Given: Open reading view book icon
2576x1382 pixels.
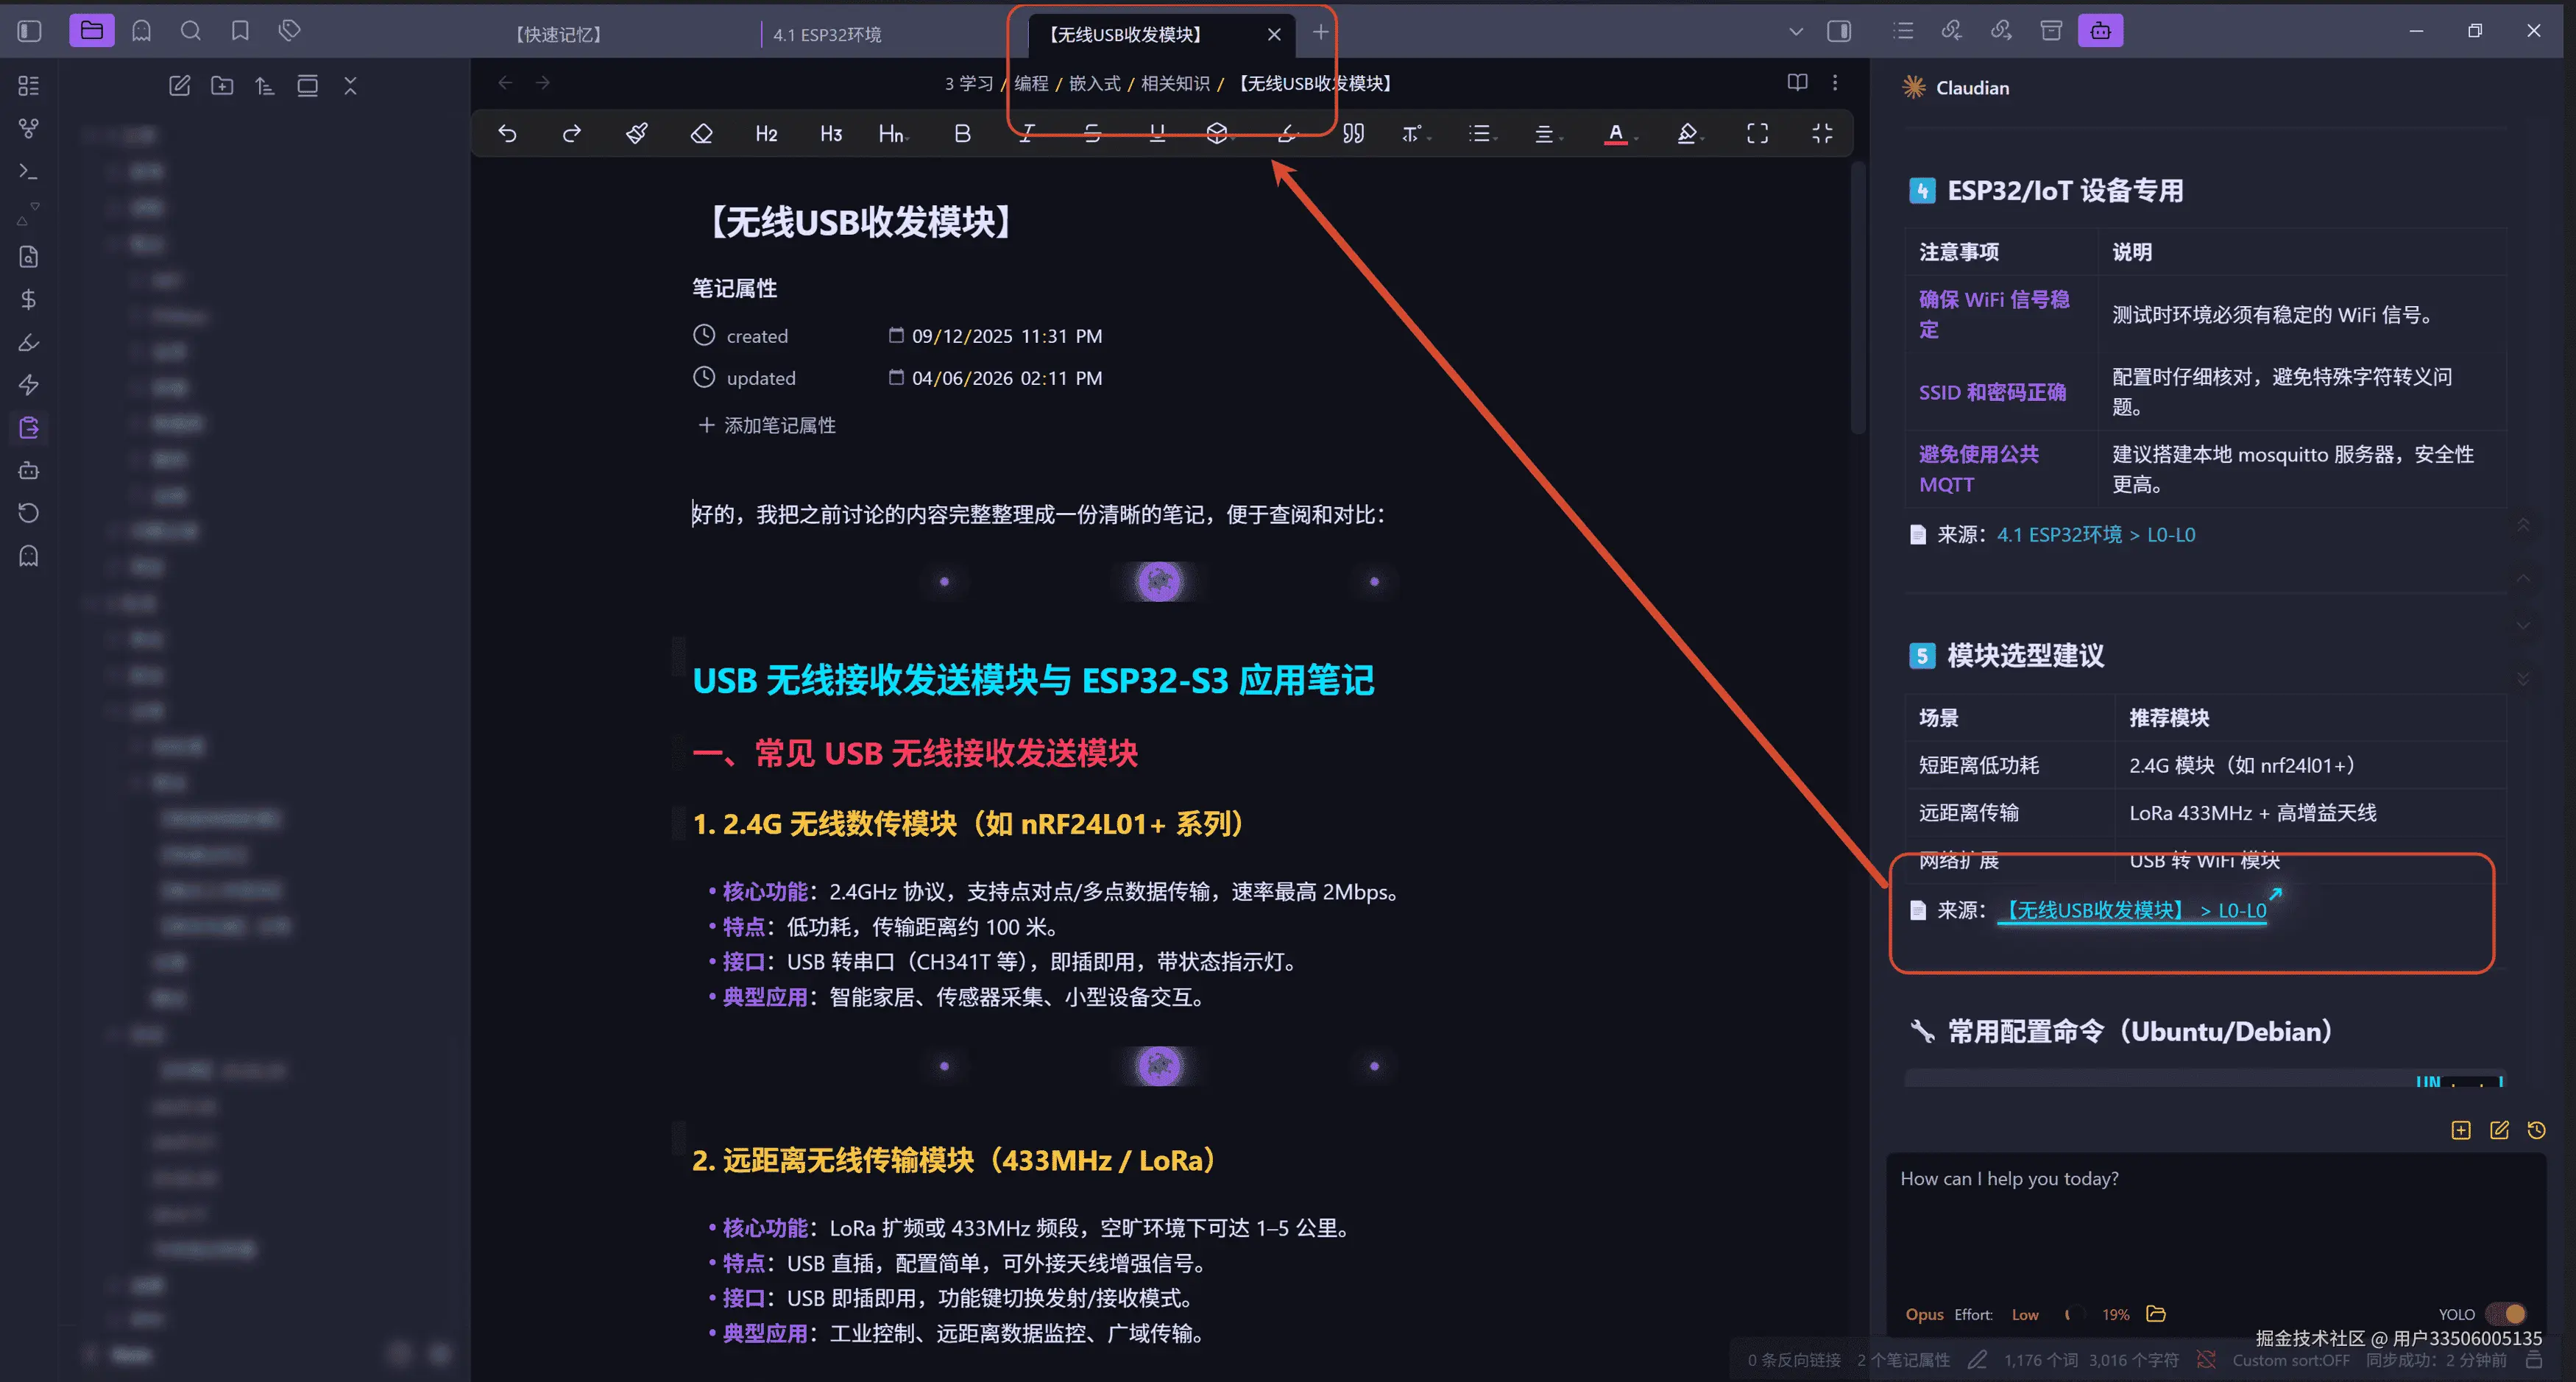Looking at the screenshot, I should point(1797,83).
